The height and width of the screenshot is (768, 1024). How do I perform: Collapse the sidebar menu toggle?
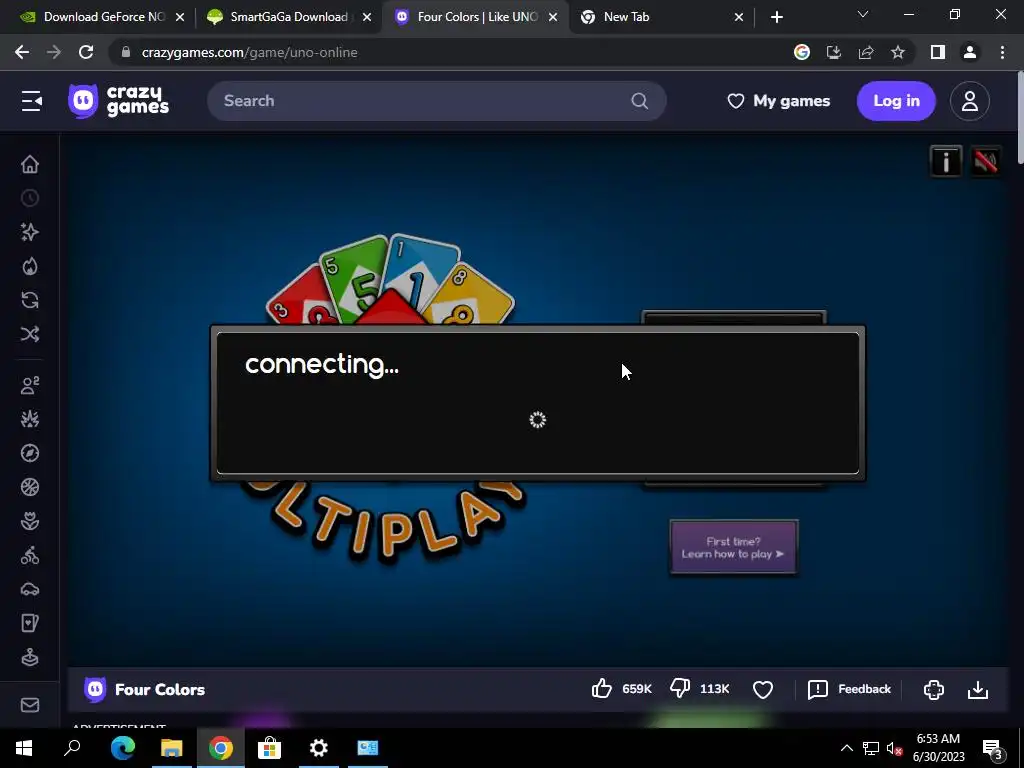tap(31, 101)
